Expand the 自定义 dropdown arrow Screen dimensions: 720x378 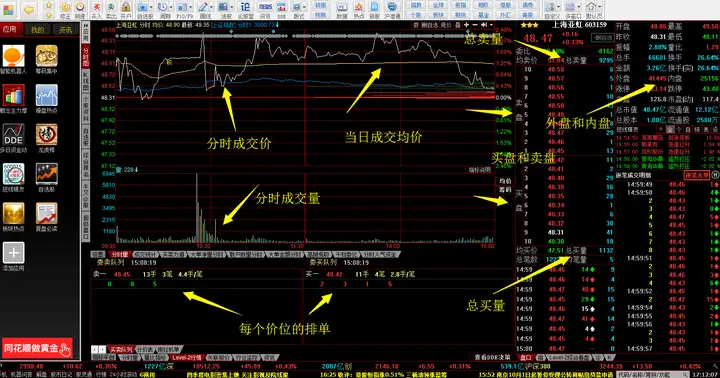click(558, 7)
